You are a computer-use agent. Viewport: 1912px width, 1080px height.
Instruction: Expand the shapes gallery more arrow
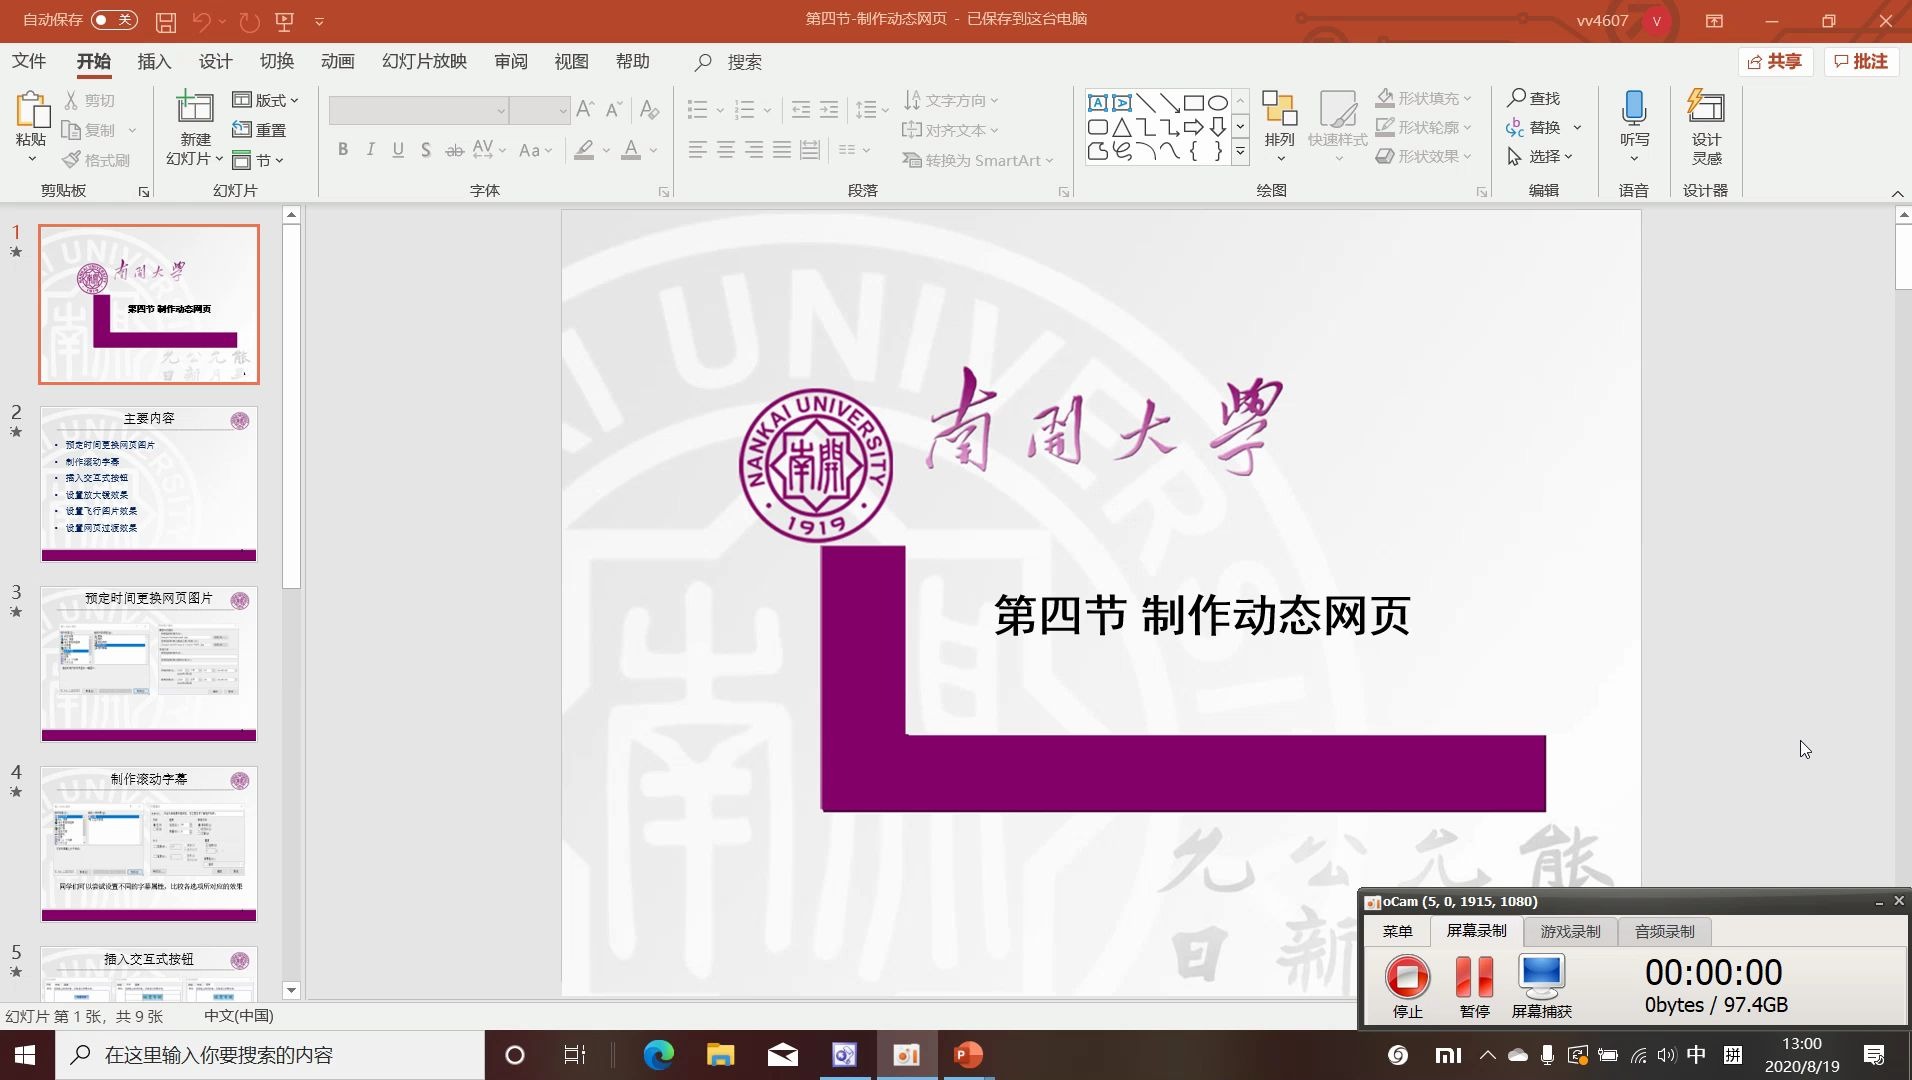tap(1240, 152)
